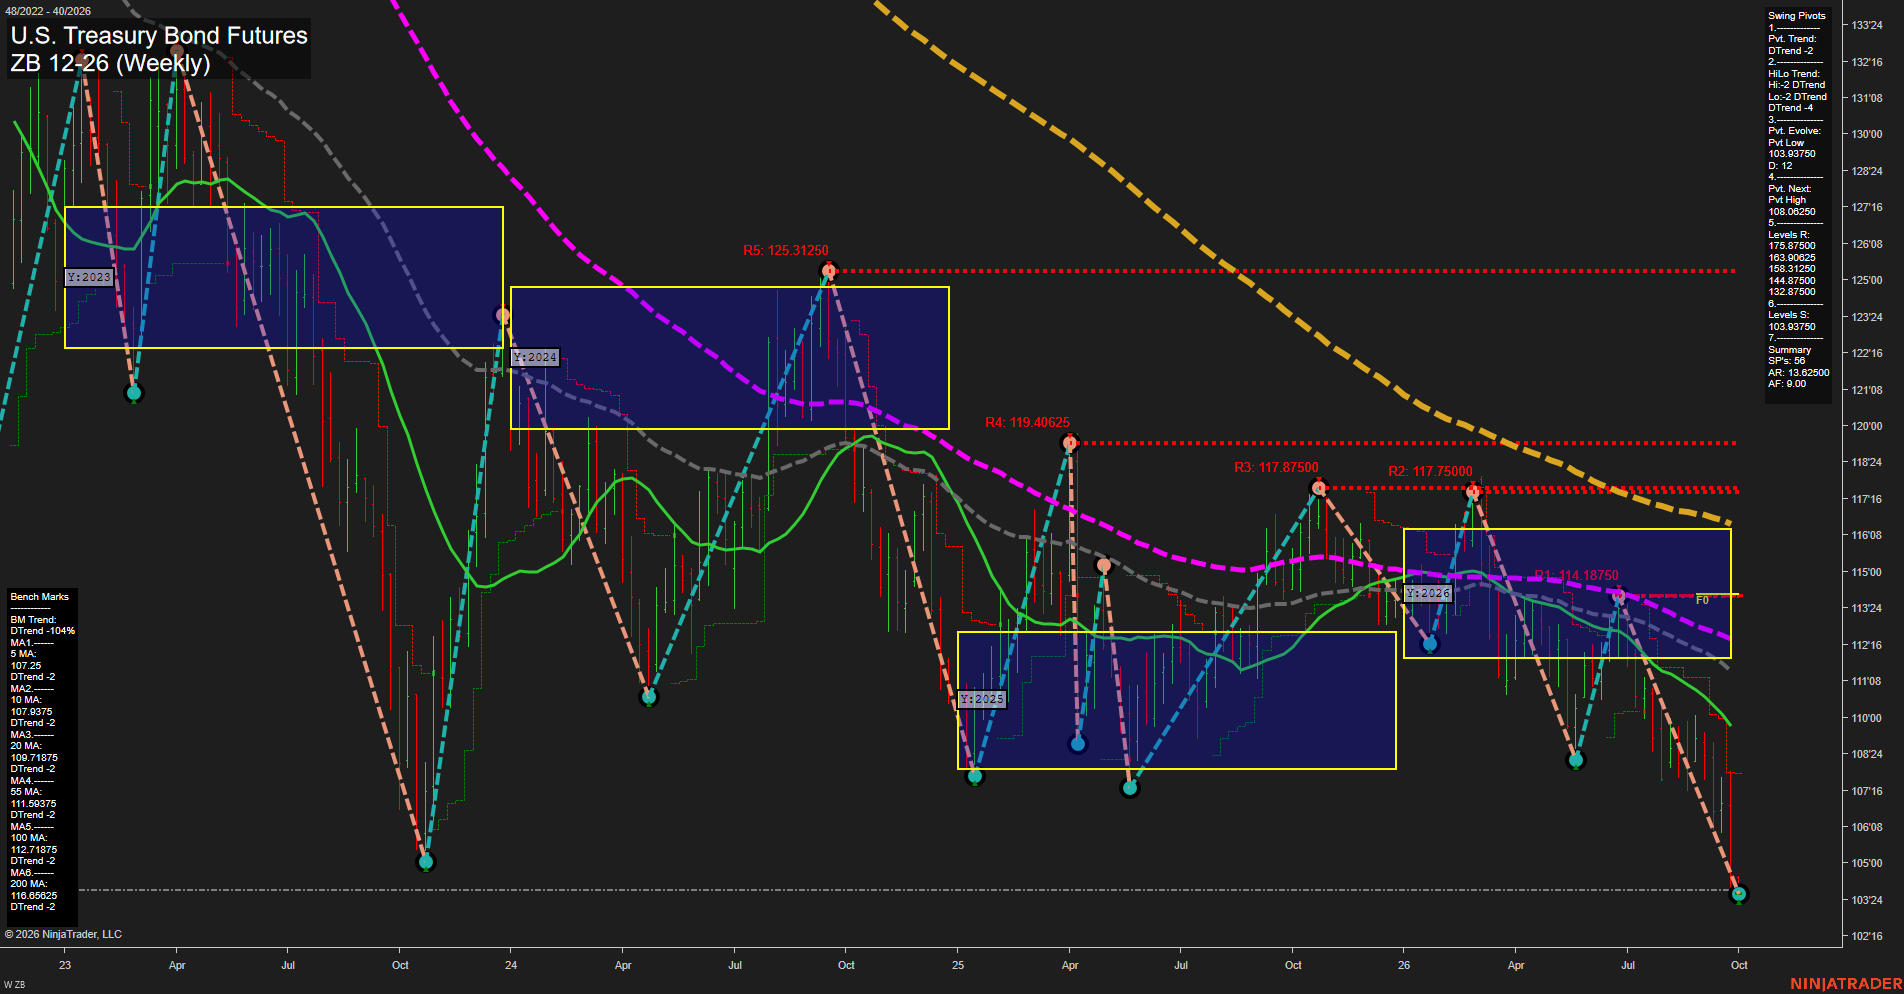Click the 100 MA value 112.71875
This screenshot has height=994, width=1904.
tap(34, 850)
